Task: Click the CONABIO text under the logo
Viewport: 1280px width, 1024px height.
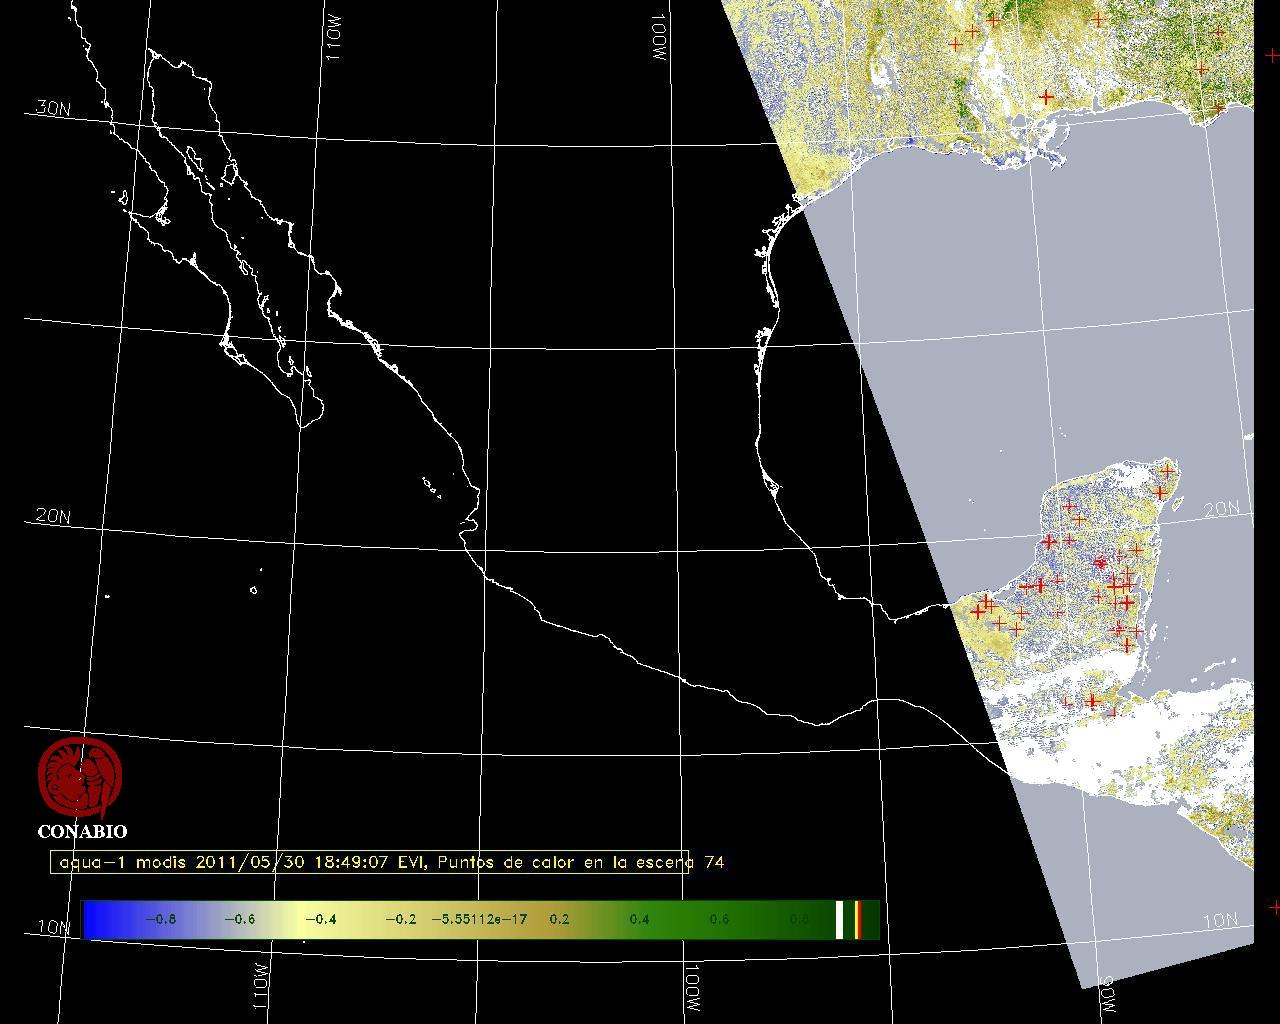Action: pyautogui.click(x=82, y=831)
